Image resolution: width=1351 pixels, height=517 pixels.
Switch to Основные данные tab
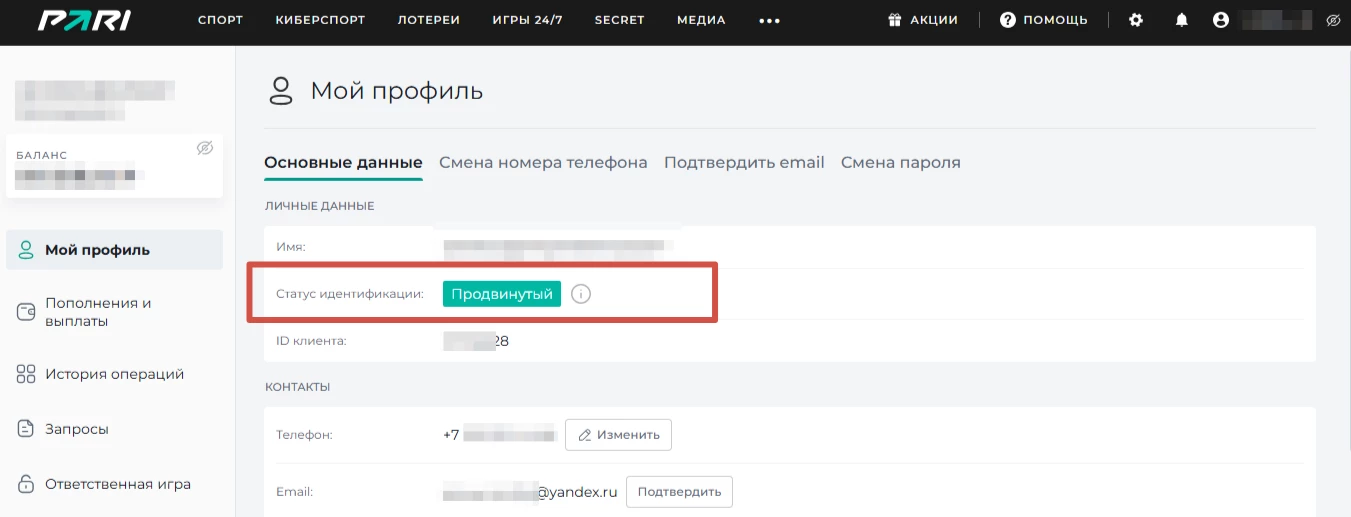click(343, 162)
